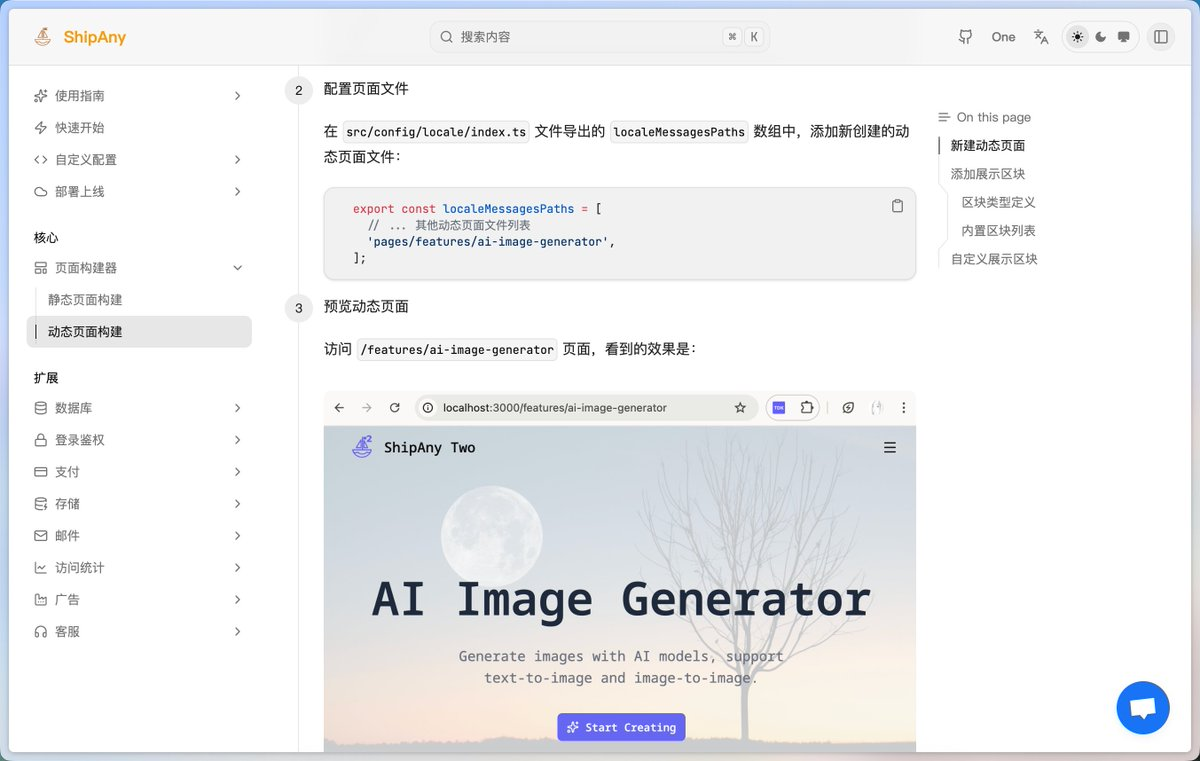This screenshot has height=761, width=1200.
Task: Switch to light theme sun toggle
Action: [1077, 37]
